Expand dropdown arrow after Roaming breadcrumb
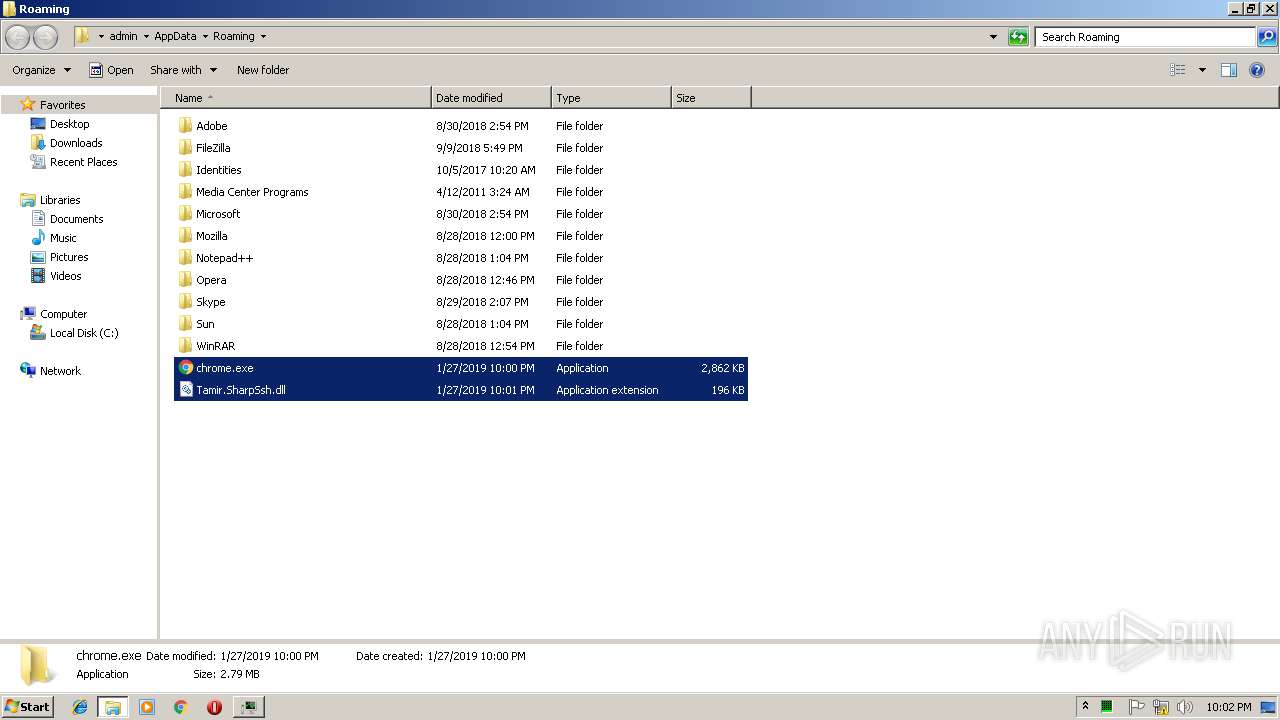The height and width of the screenshot is (720, 1280). pos(263,36)
